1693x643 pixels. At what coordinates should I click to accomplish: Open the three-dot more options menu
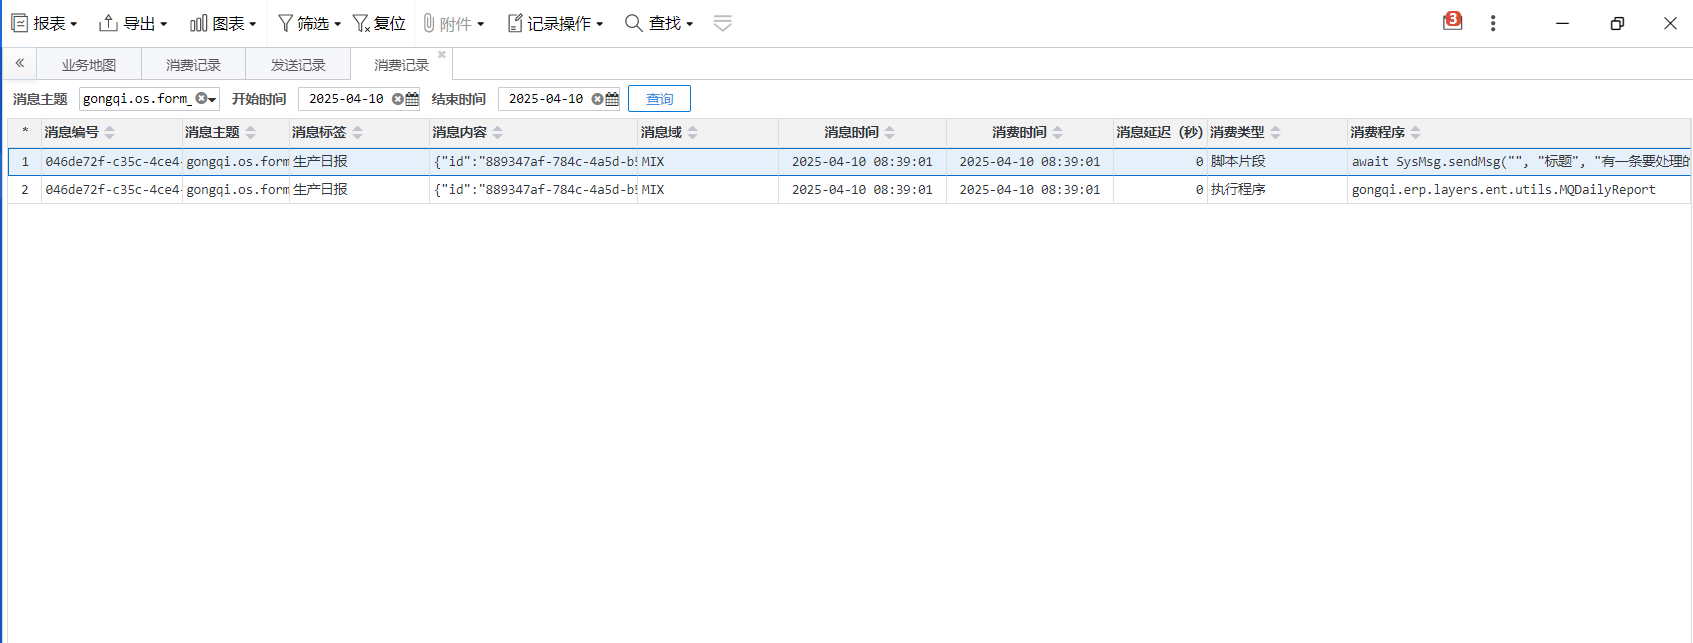[x=1493, y=23]
